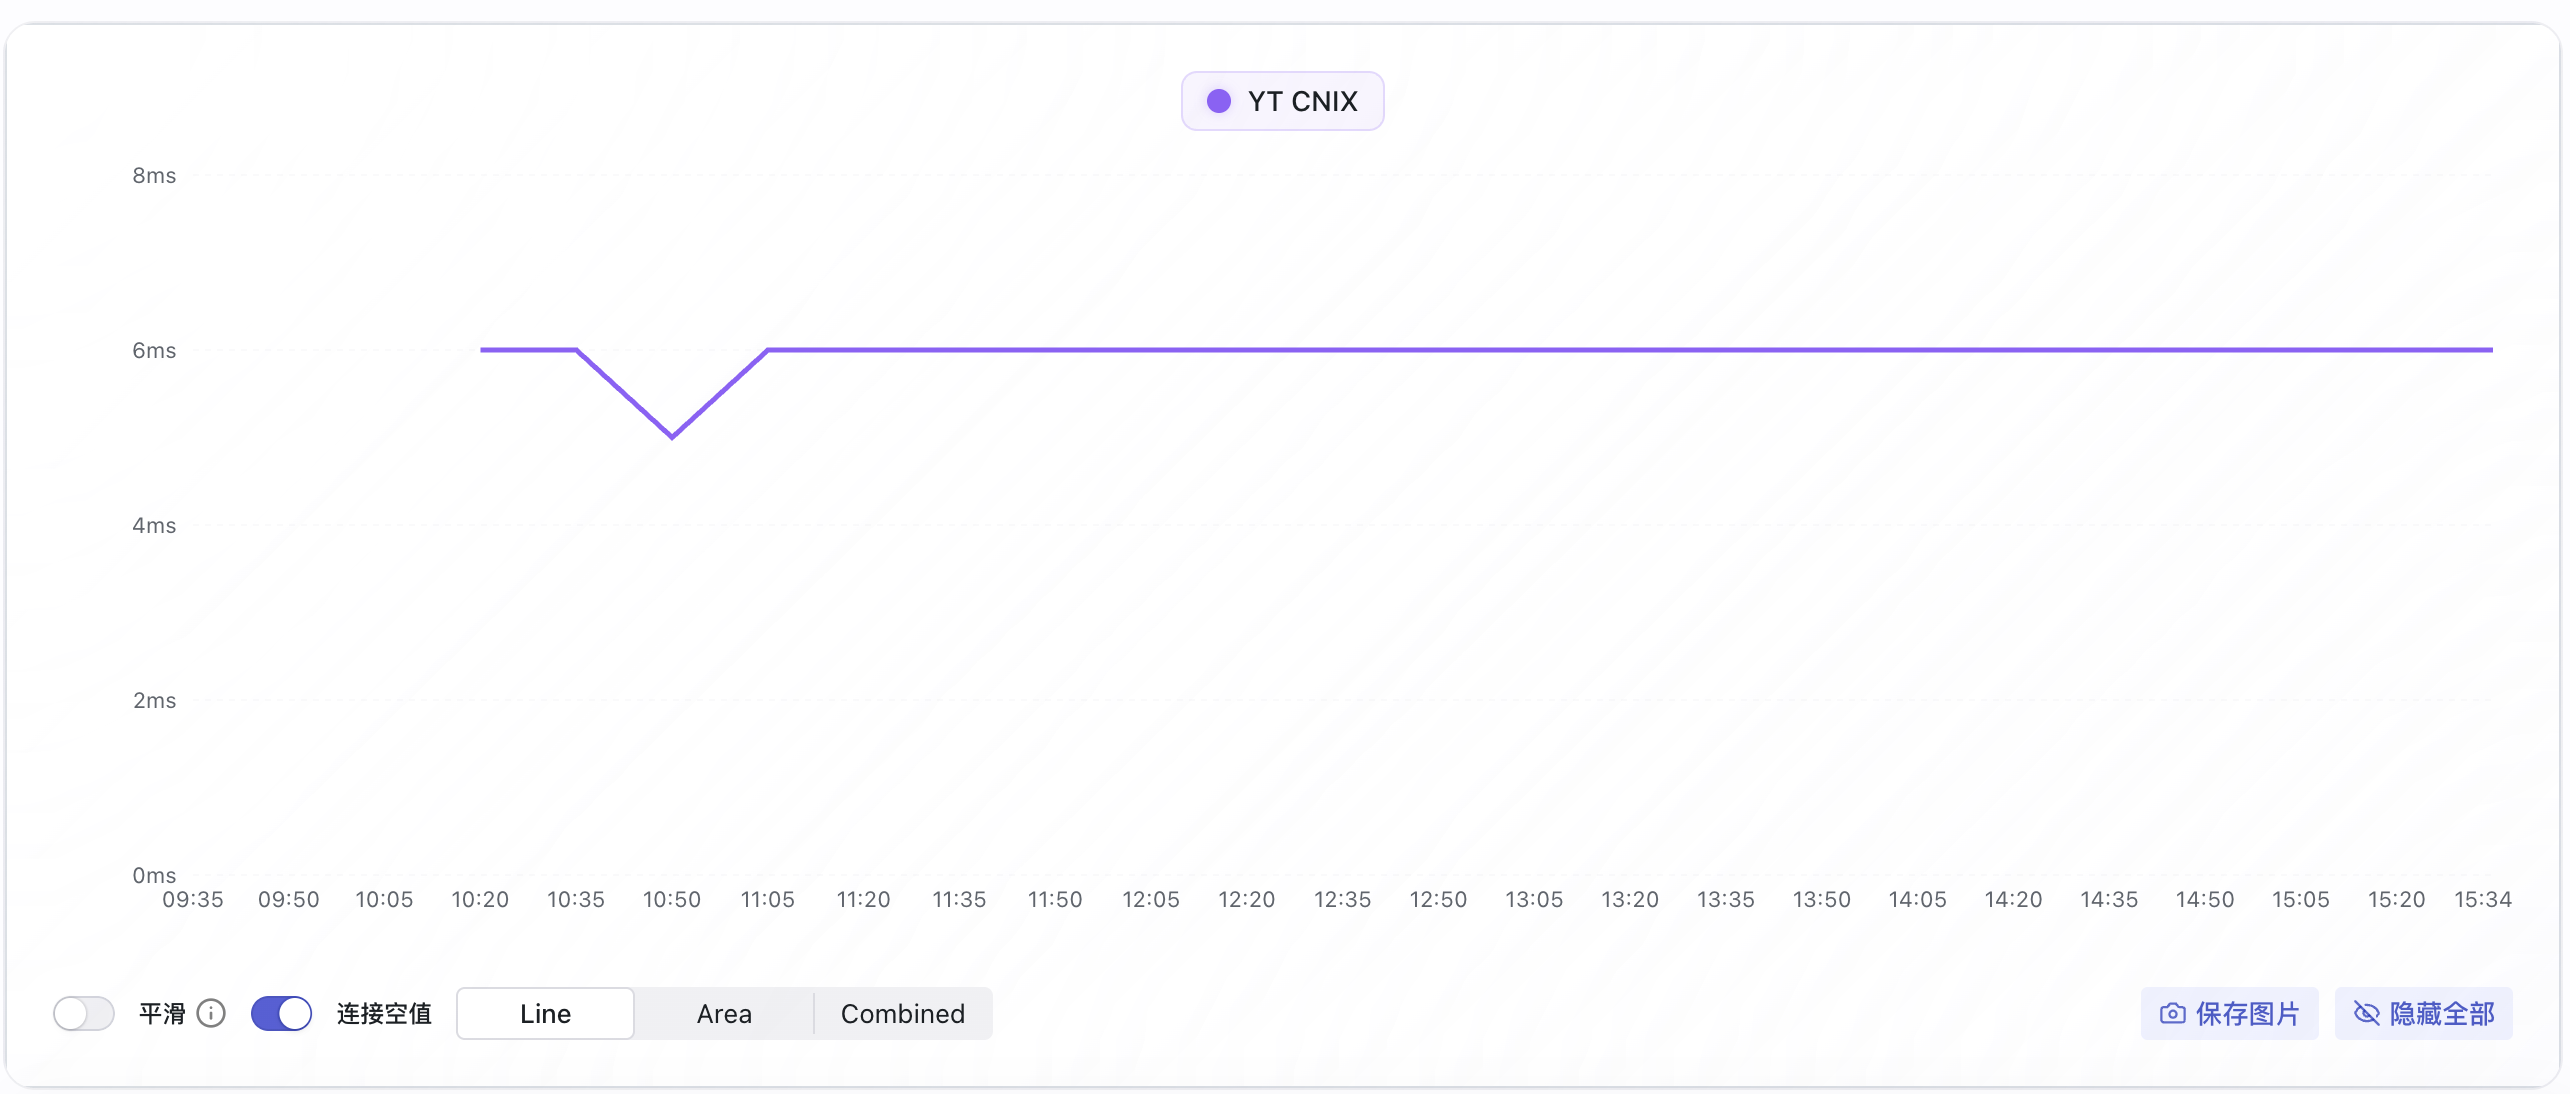Click the 10:20 x-axis time label
2570x1094 pixels.
[x=480, y=899]
